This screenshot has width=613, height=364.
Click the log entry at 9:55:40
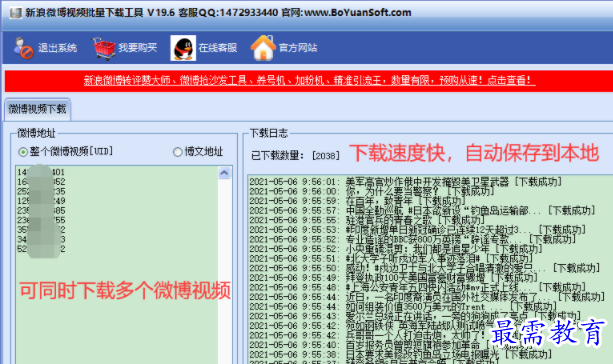[x=391, y=345]
